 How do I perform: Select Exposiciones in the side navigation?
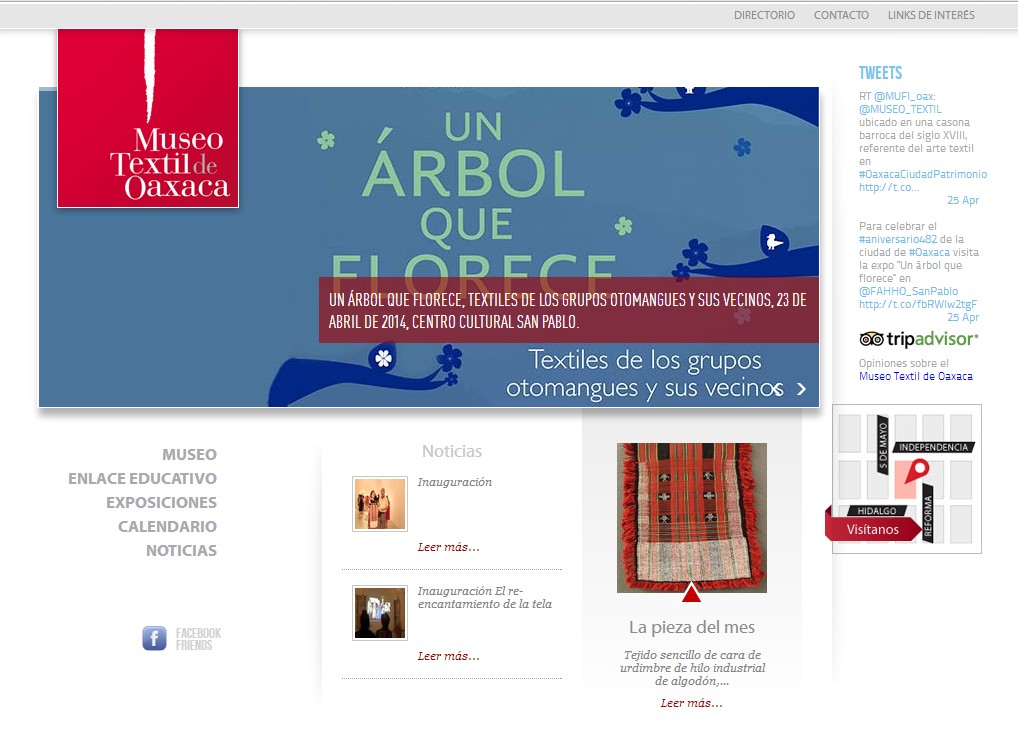click(162, 502)
